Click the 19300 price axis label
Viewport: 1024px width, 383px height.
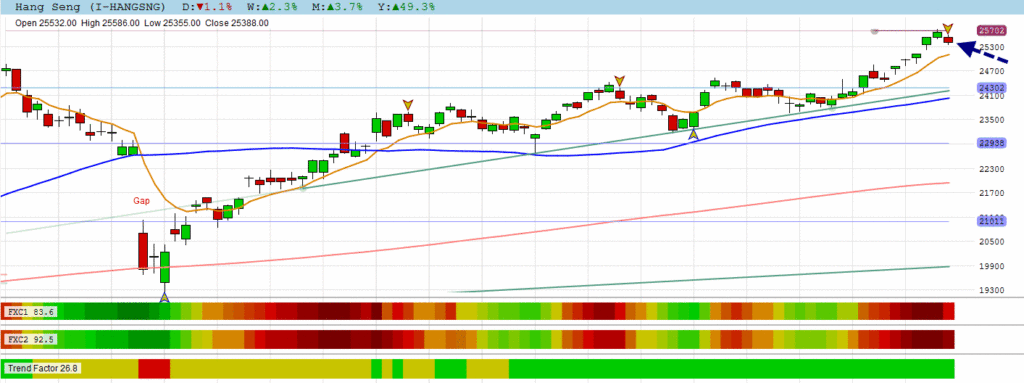[x=991, y=290]
